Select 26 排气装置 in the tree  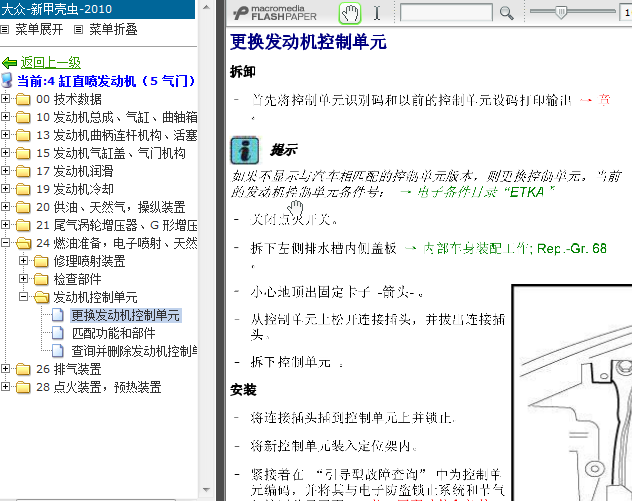click(69, 369)
